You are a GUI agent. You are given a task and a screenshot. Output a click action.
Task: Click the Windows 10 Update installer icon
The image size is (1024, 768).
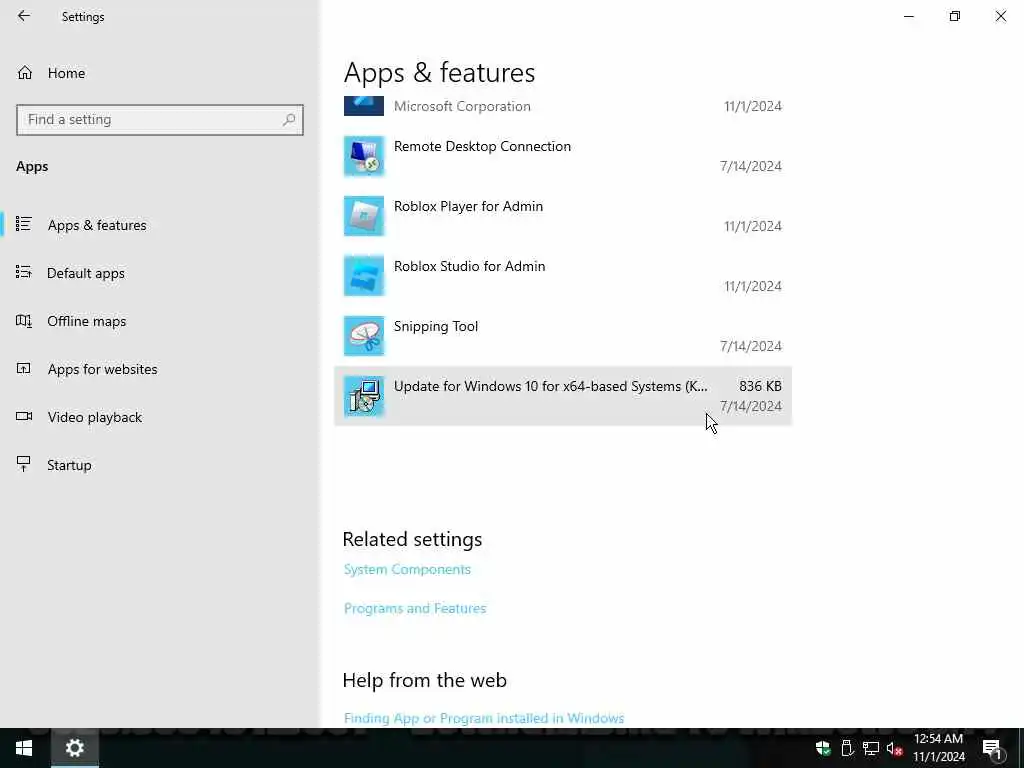pos(364,396)
